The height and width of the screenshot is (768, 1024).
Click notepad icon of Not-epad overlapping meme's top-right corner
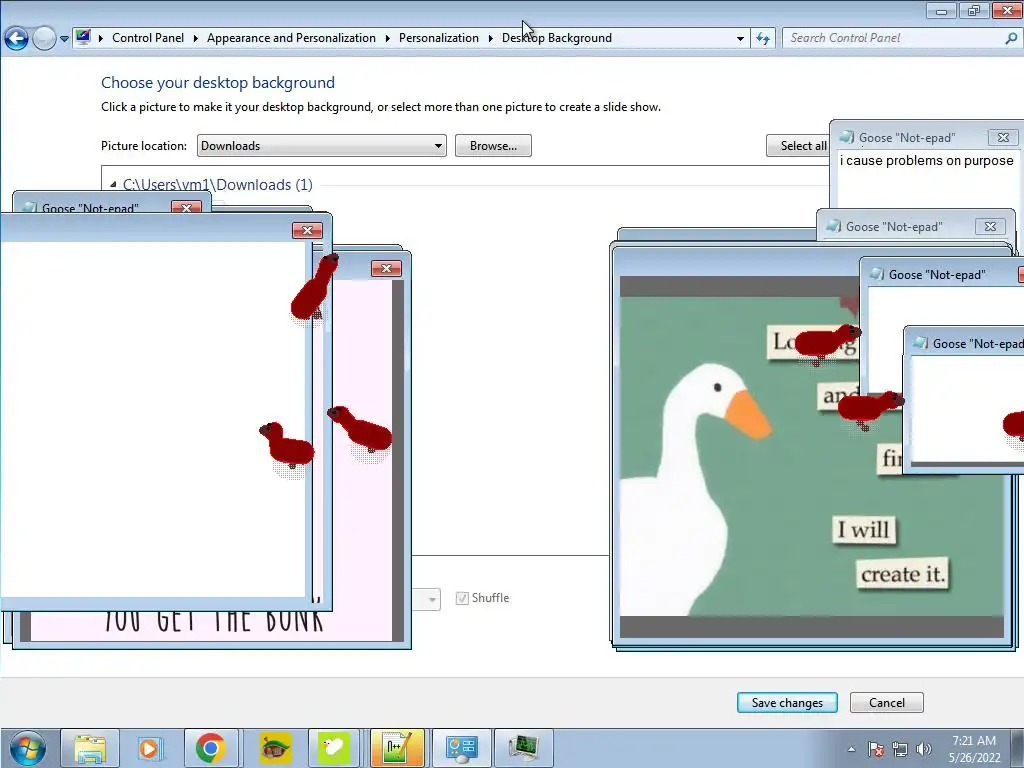(x=877, y=274)
